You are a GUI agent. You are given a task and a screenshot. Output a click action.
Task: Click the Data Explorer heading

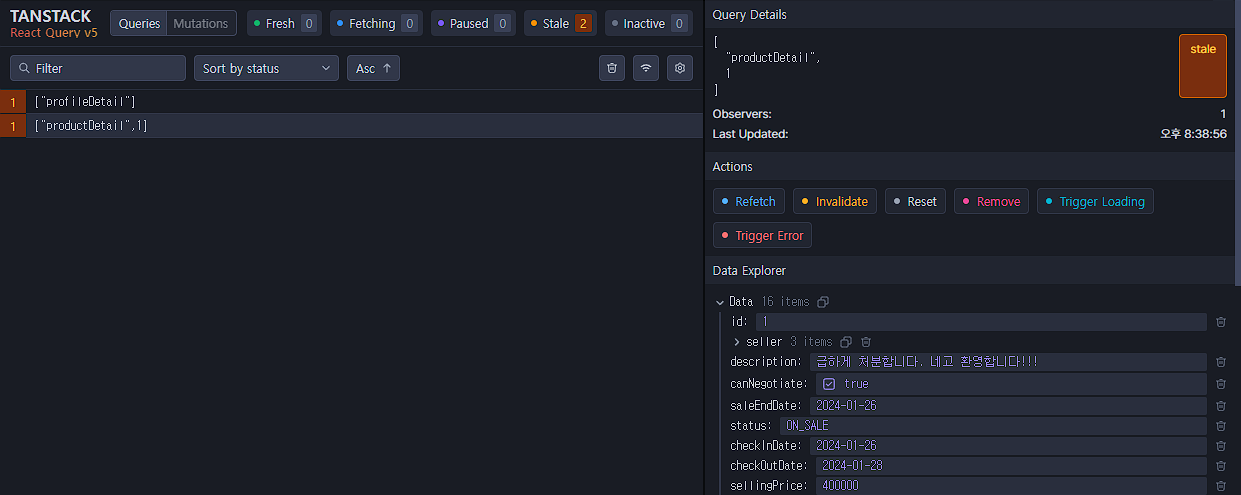(x=749, y=271)
